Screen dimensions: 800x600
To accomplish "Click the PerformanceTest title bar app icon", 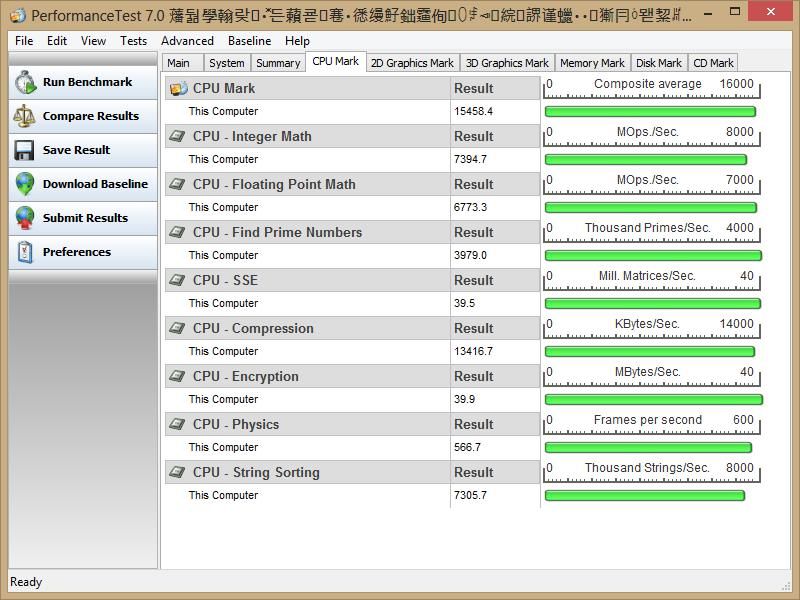I will click(18, 15).
